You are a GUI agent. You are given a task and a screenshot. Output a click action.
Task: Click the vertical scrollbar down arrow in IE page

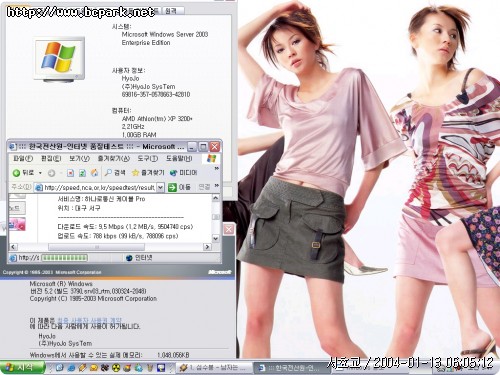point(216,238)
